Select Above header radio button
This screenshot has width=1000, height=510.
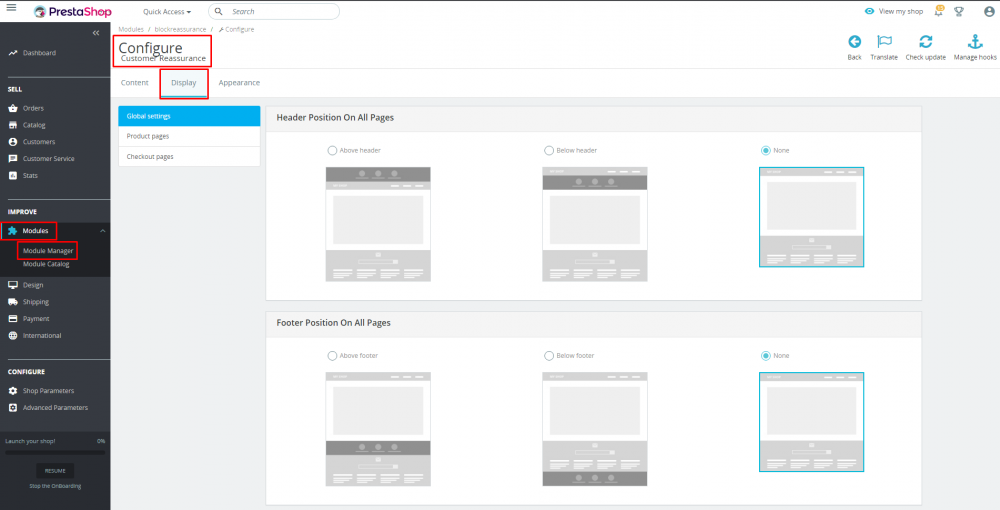[x=332, y=150]
